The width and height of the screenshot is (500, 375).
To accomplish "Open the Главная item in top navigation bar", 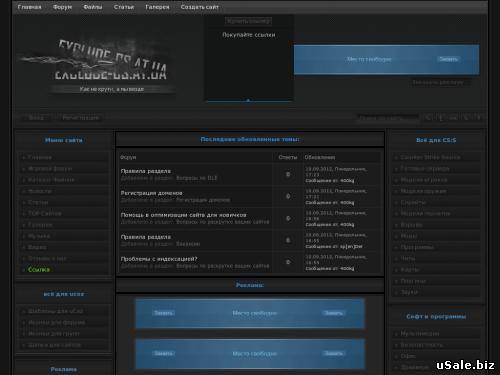I will tap(29, 7).
